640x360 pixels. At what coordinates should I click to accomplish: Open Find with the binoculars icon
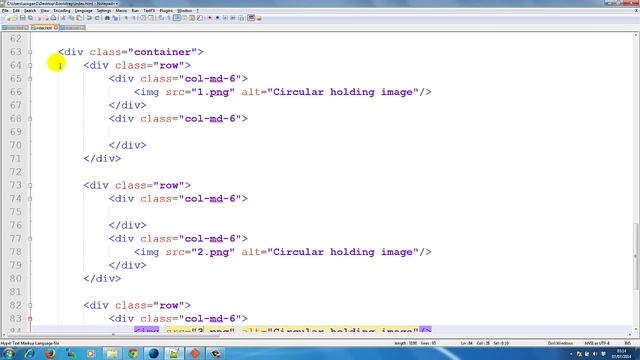coord(107,18)
